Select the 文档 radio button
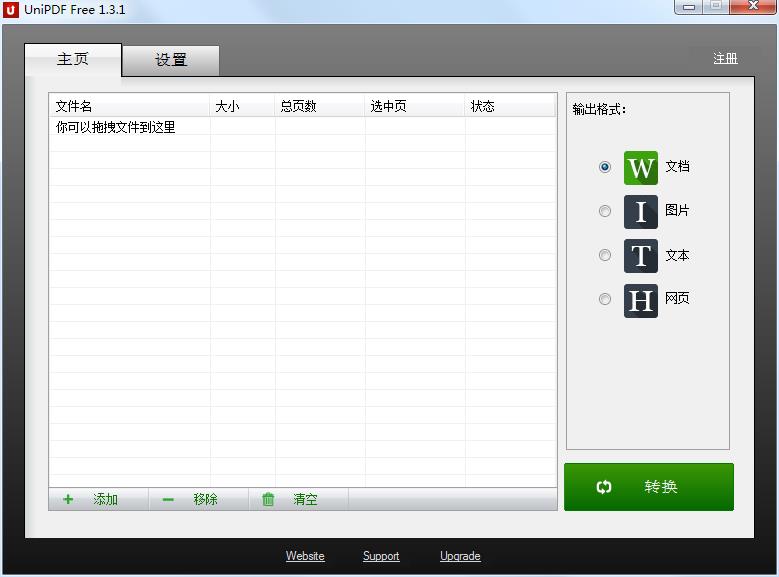 (x=605, y=167)
